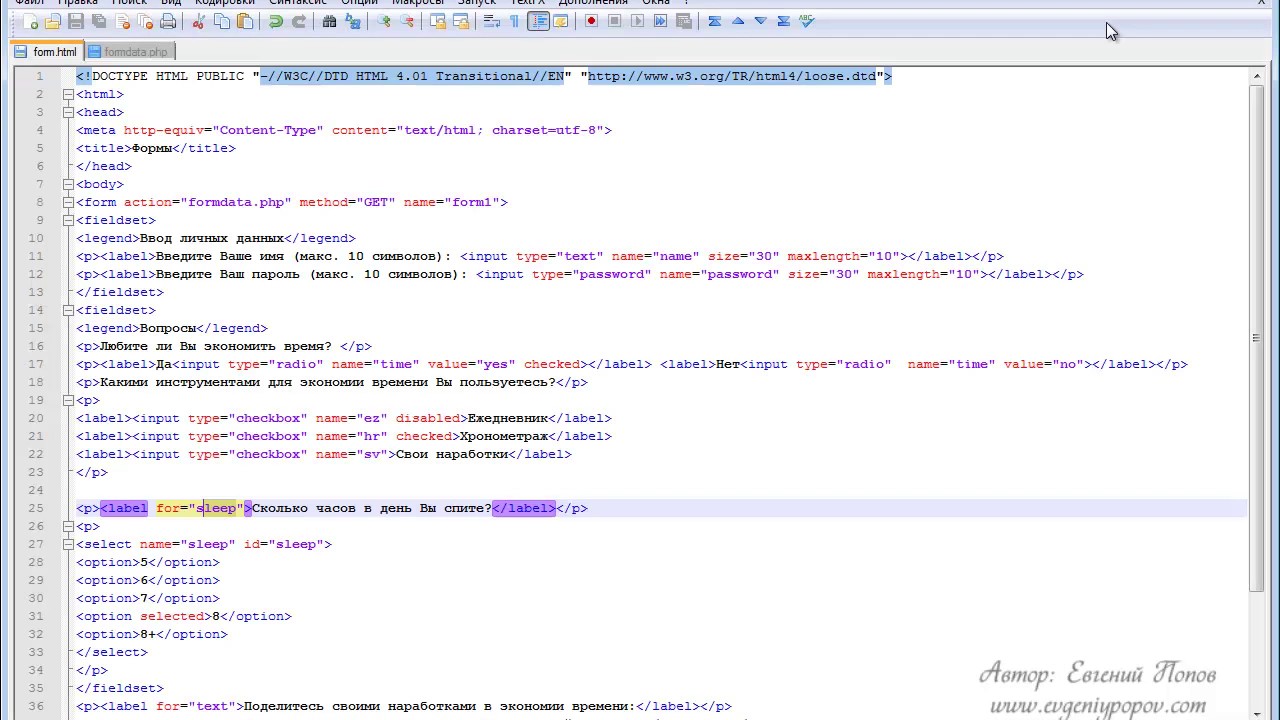Switch to the formdata.php tab
This screenshot has height=720, width=1280.
pyautogui.click(x=128, y=52)
